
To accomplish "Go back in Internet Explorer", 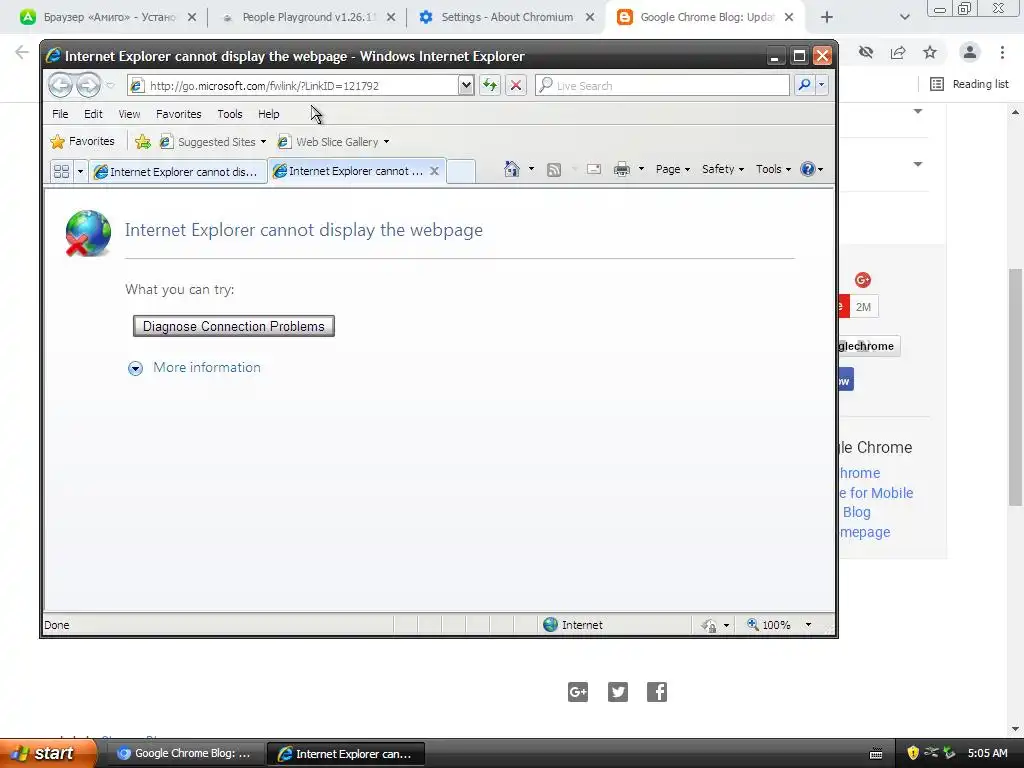I will tap(60, 85).
